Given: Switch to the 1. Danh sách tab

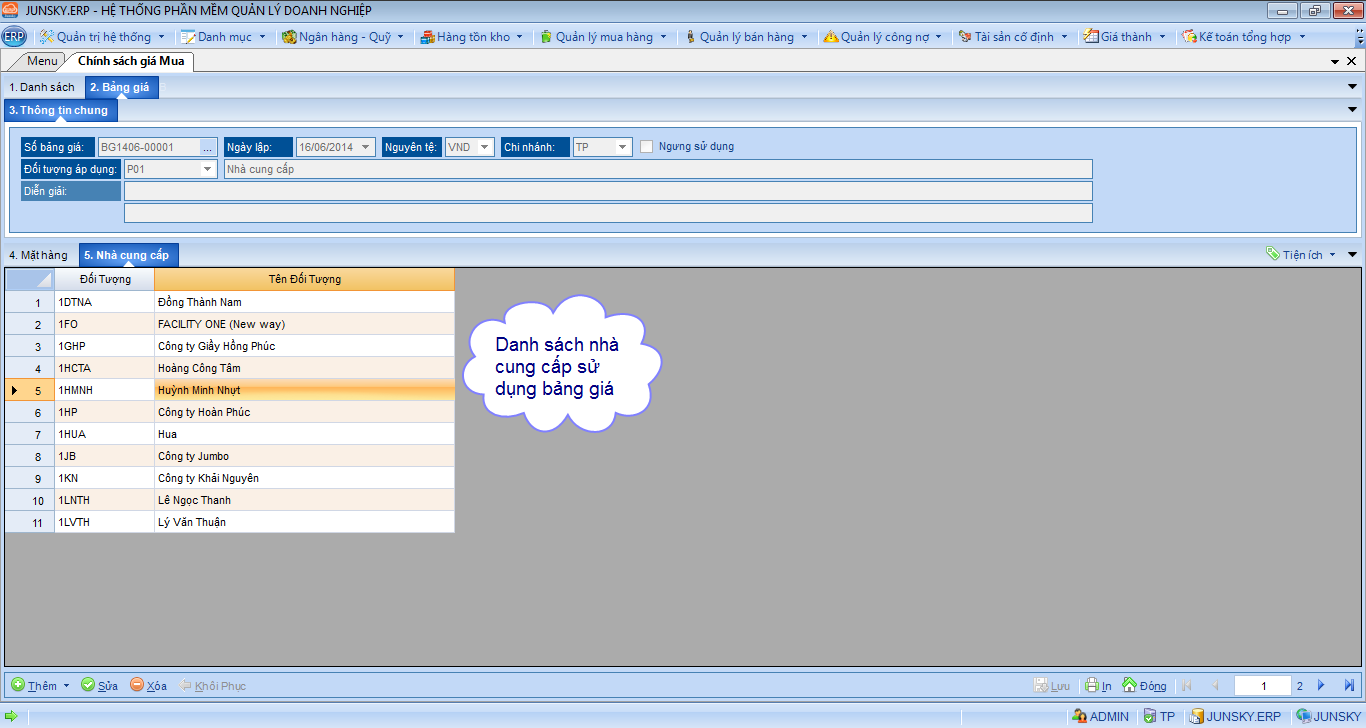Looking at the screenshot, I should pos(42,87).
